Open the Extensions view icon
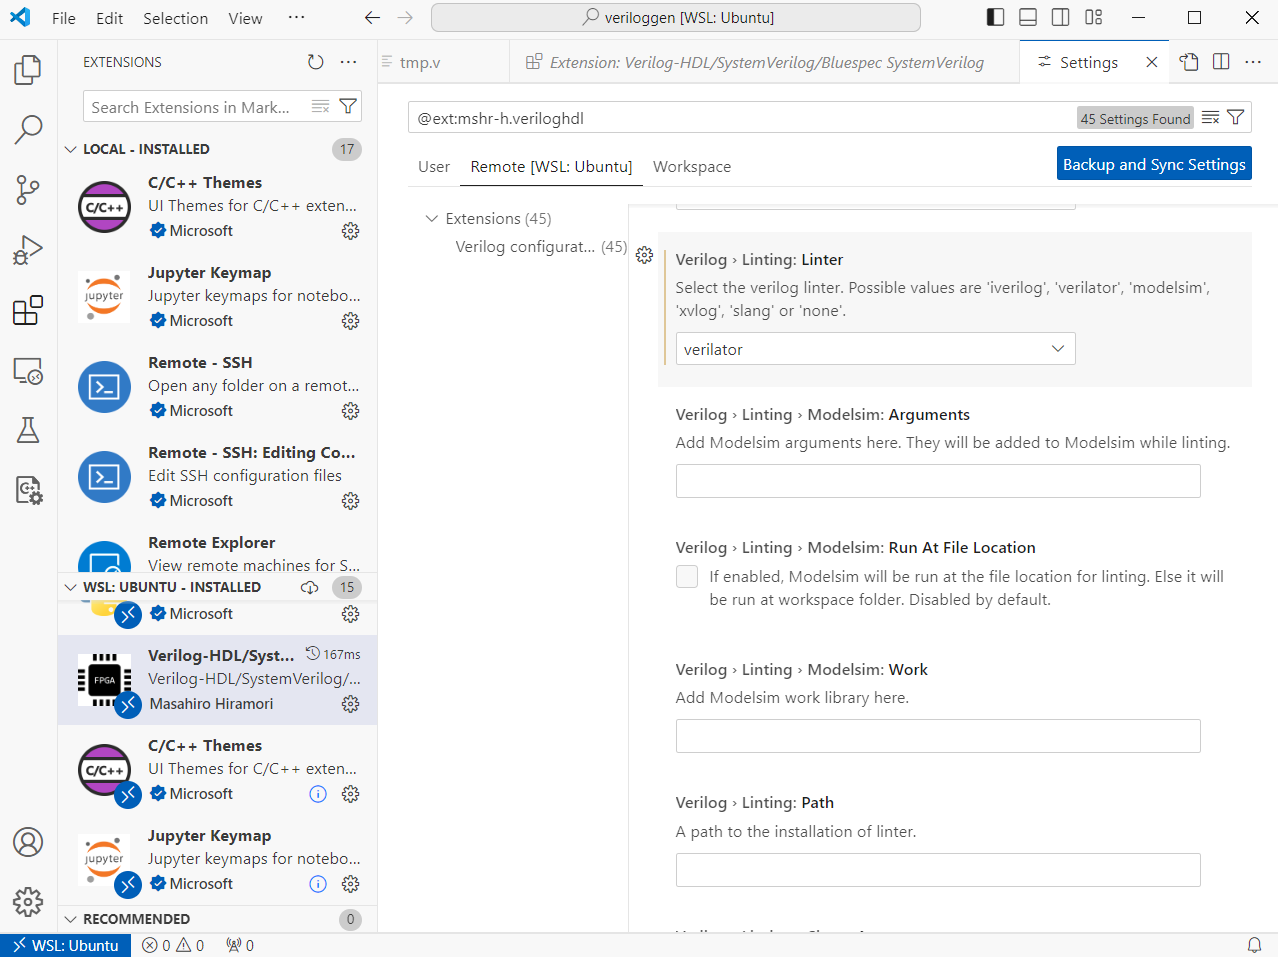The height and width of the screenshot is (957, 1278). tap(28, 310)
